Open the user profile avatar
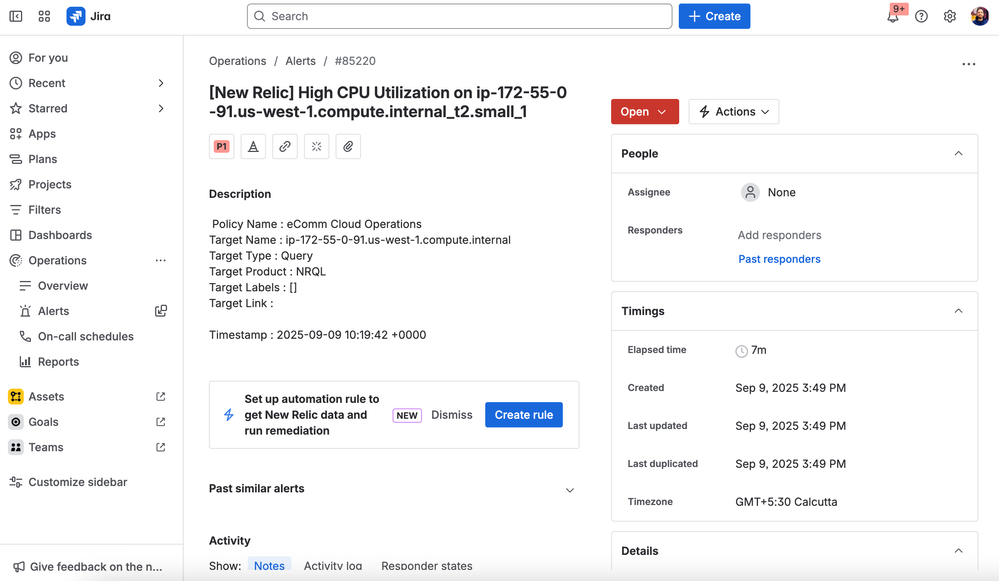This screenshot has height=581, width=999. 979,17
